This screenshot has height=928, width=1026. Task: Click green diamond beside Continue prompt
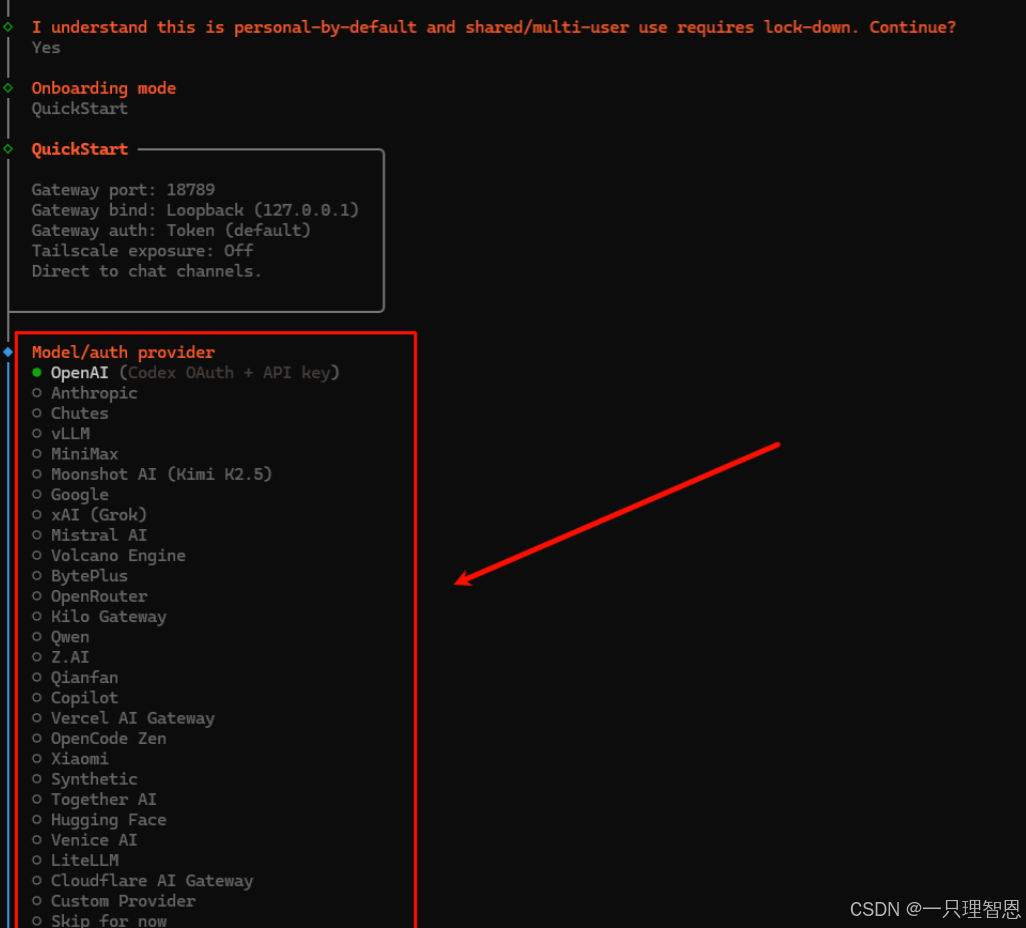[x=8, y=27]
